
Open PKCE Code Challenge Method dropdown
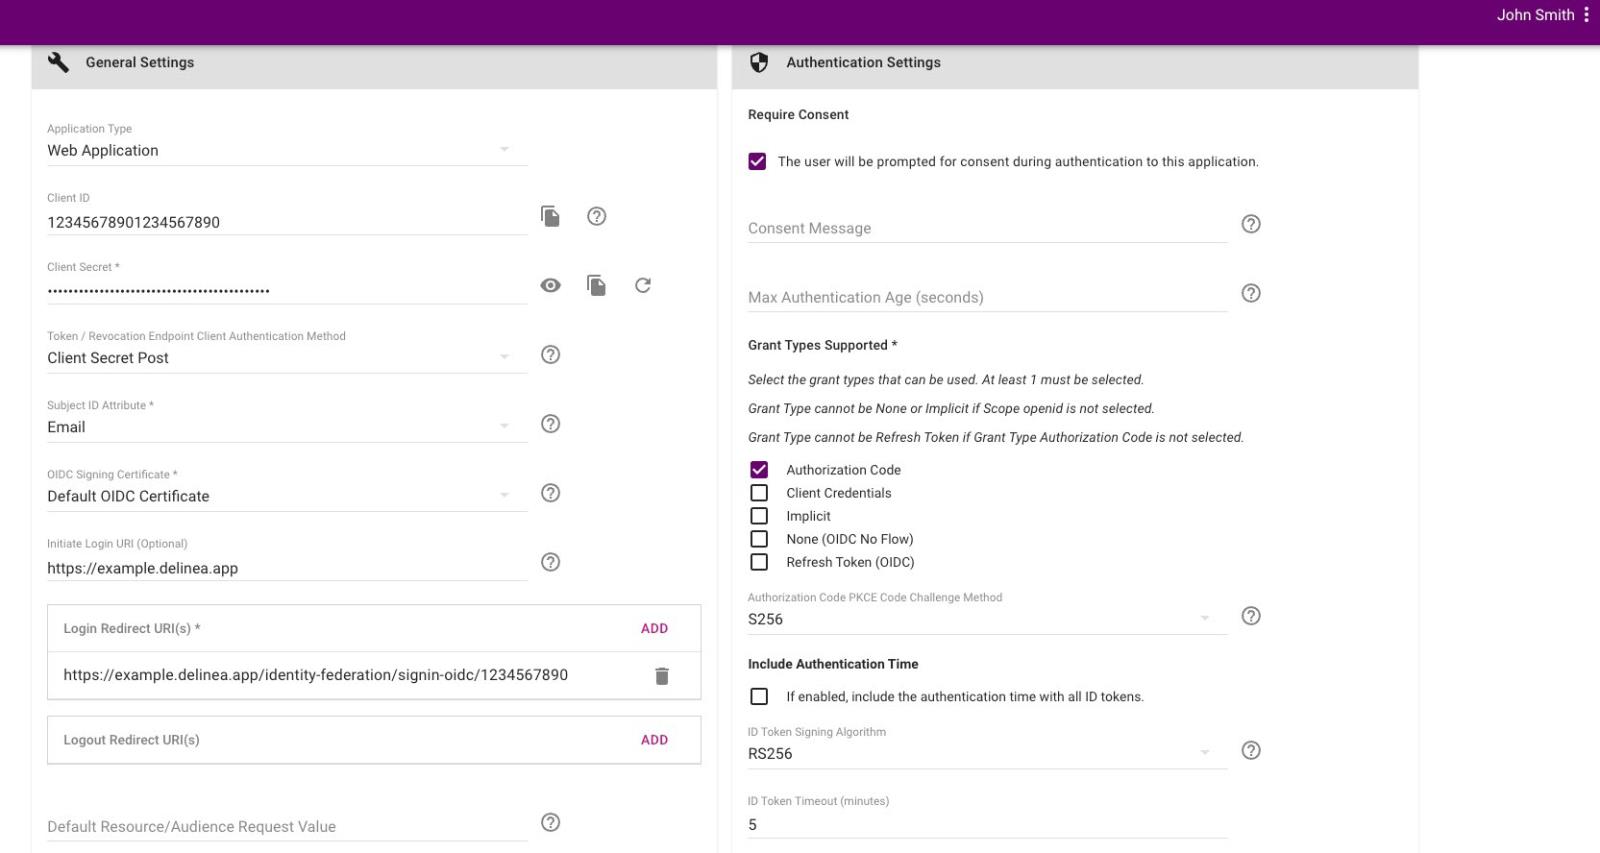tap(986, 619)
